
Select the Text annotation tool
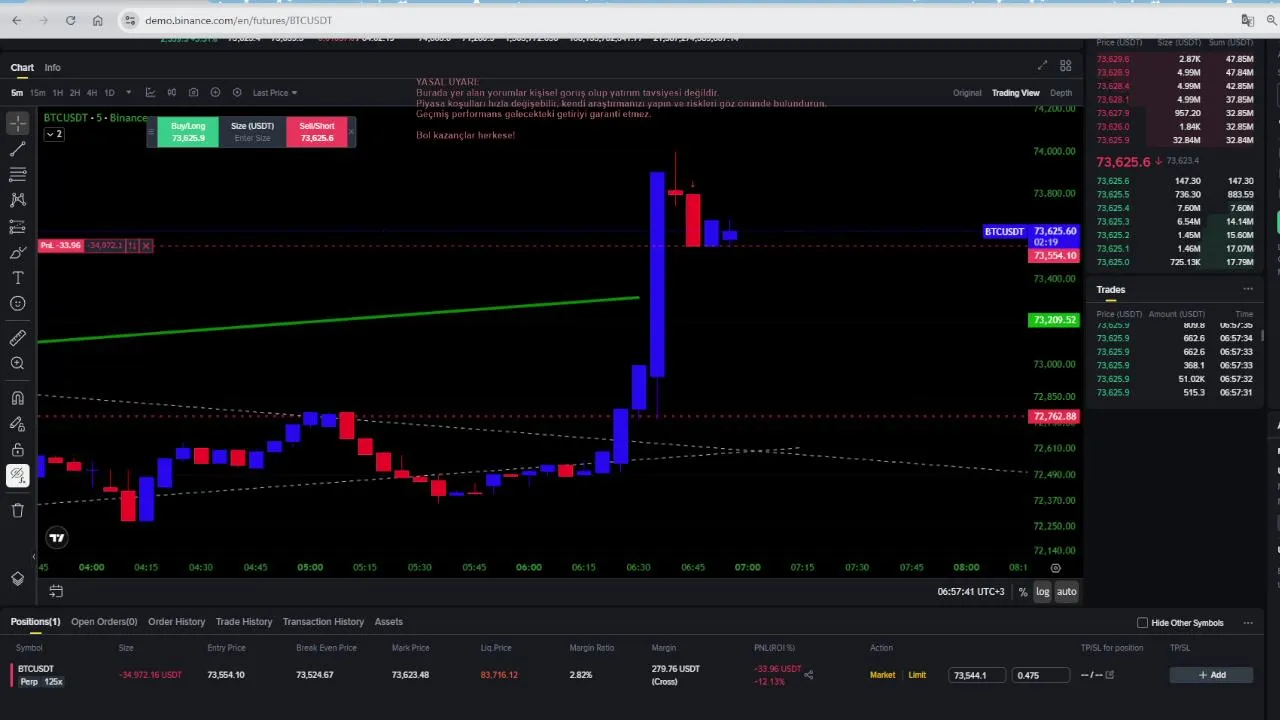click(x=17, y=278)
